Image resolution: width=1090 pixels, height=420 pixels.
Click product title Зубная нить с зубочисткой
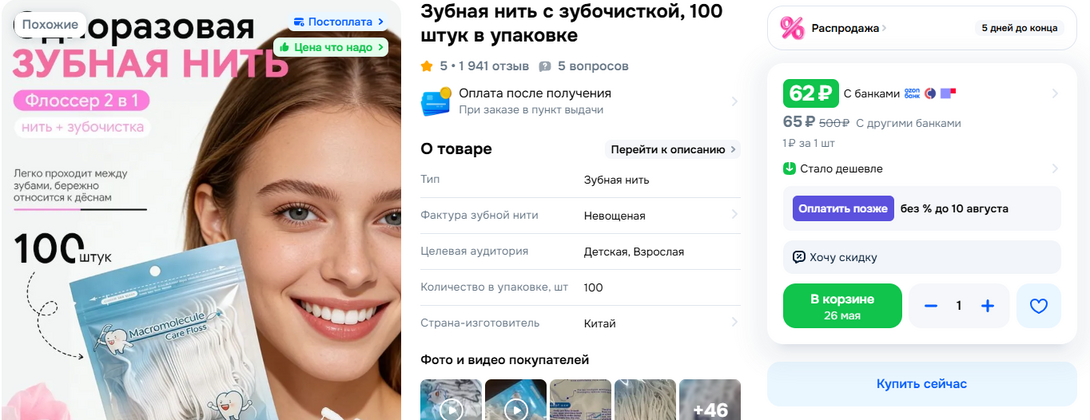pos(571,23)
